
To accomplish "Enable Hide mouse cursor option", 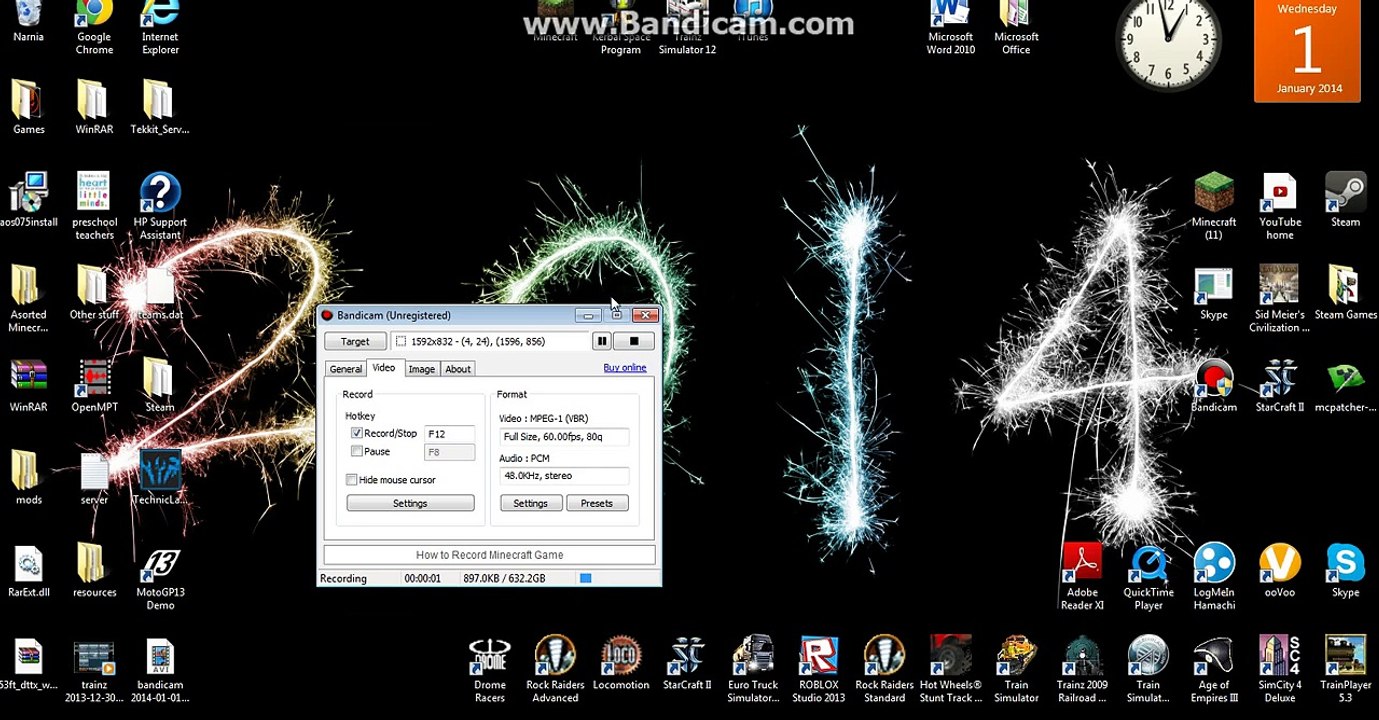I will tap(352, 480).
